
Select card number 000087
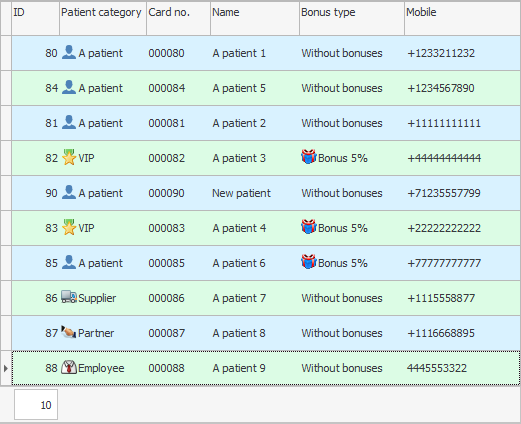pyautogui.click(x=166, y=333)
